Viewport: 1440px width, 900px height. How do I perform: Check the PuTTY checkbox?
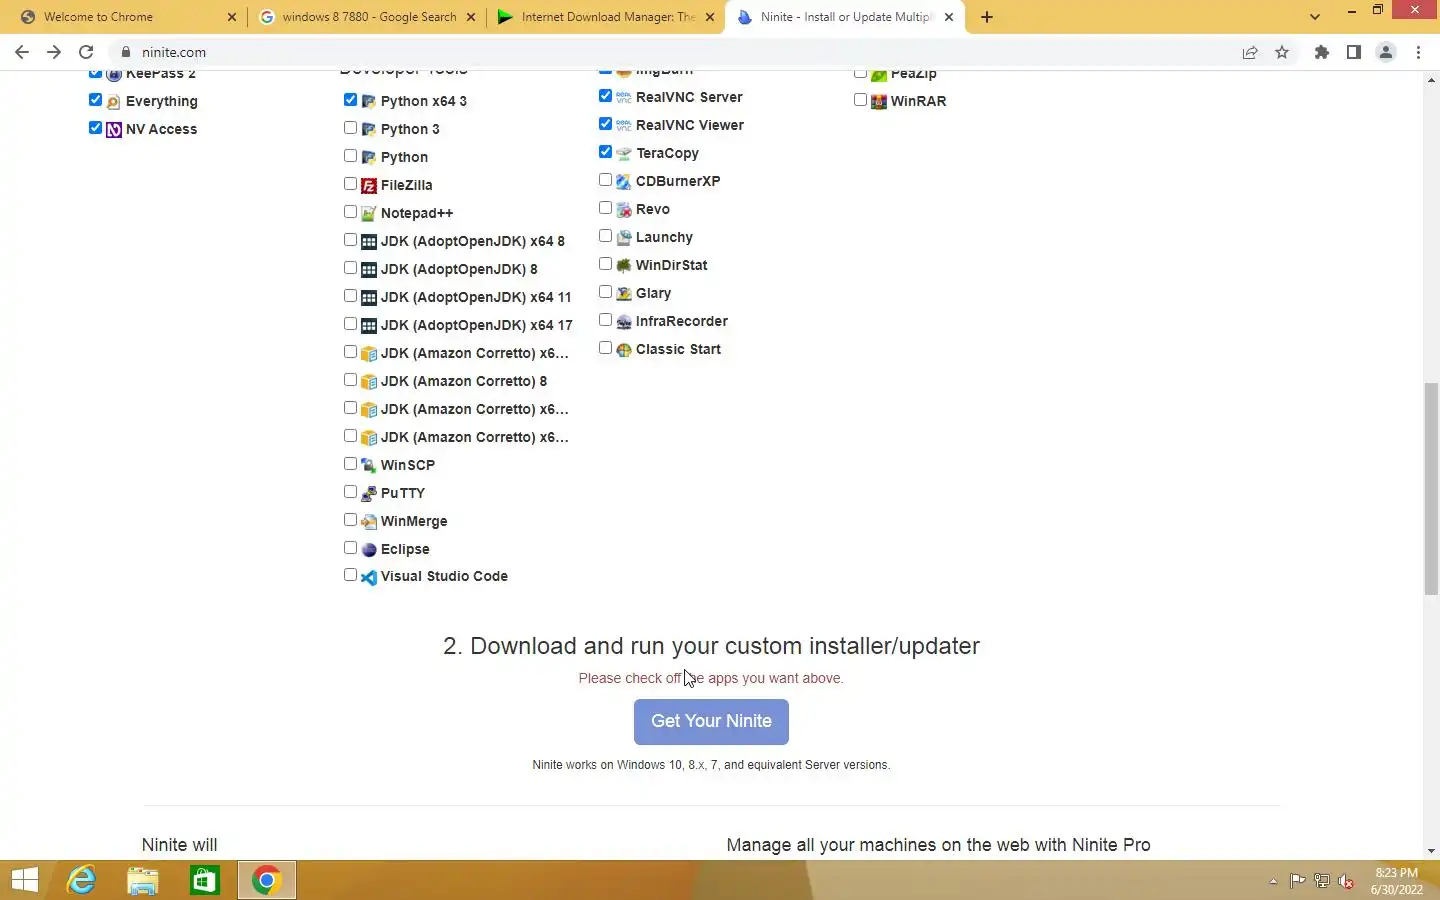[x=350, y=492]
